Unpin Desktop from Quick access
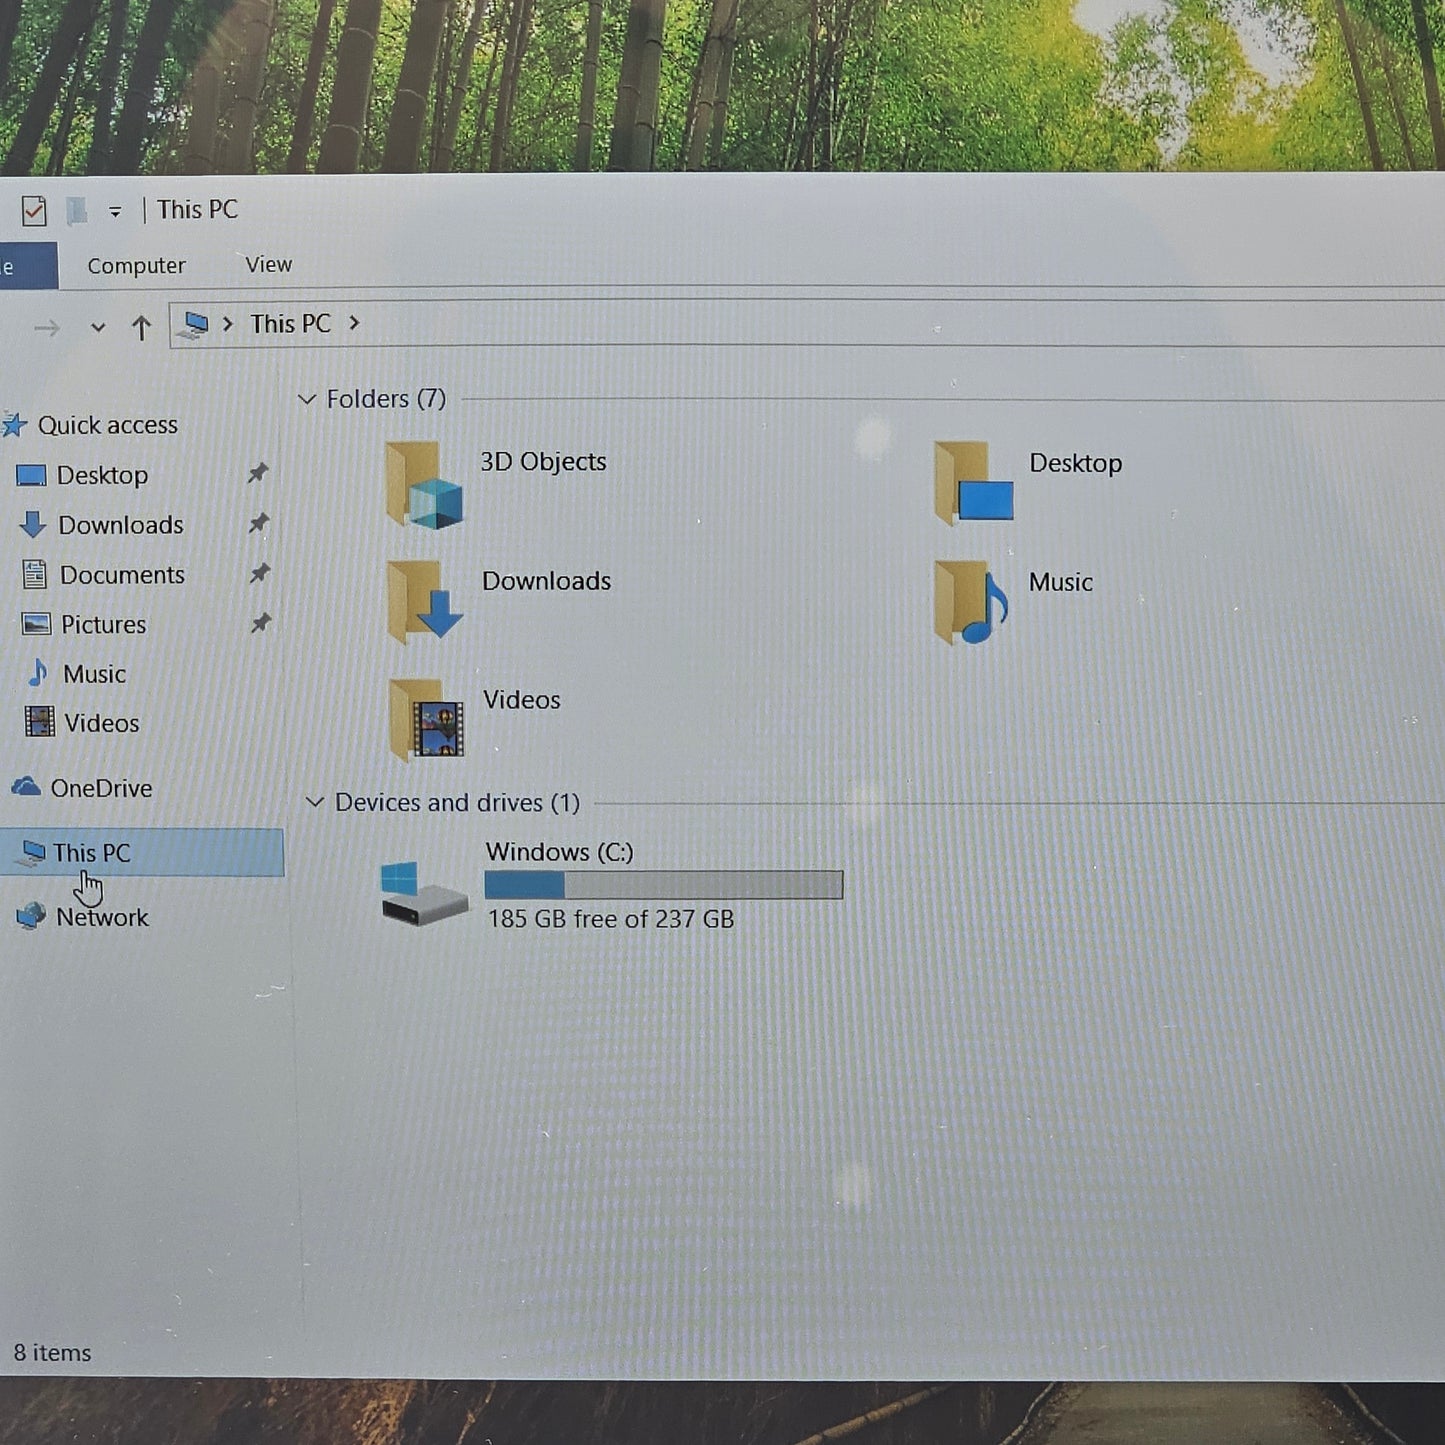Screen dimensions: 1445x1445 (258, 472)
